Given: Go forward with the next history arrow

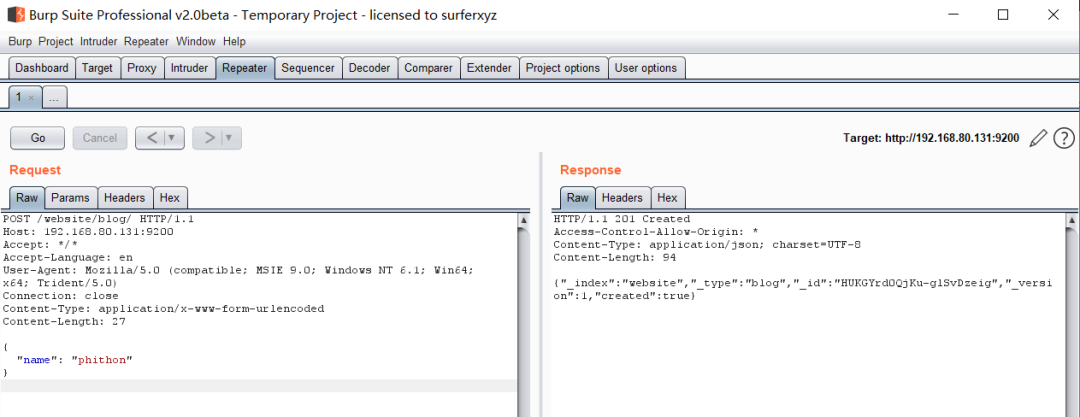Looking at the screenshot, I should (x=208, y=138).
